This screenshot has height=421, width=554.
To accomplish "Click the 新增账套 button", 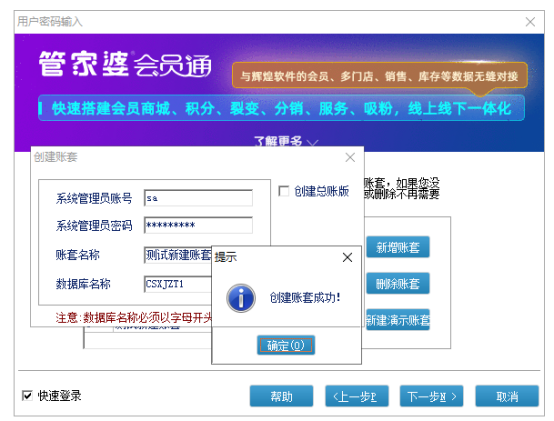I will [x=398, y=247].
